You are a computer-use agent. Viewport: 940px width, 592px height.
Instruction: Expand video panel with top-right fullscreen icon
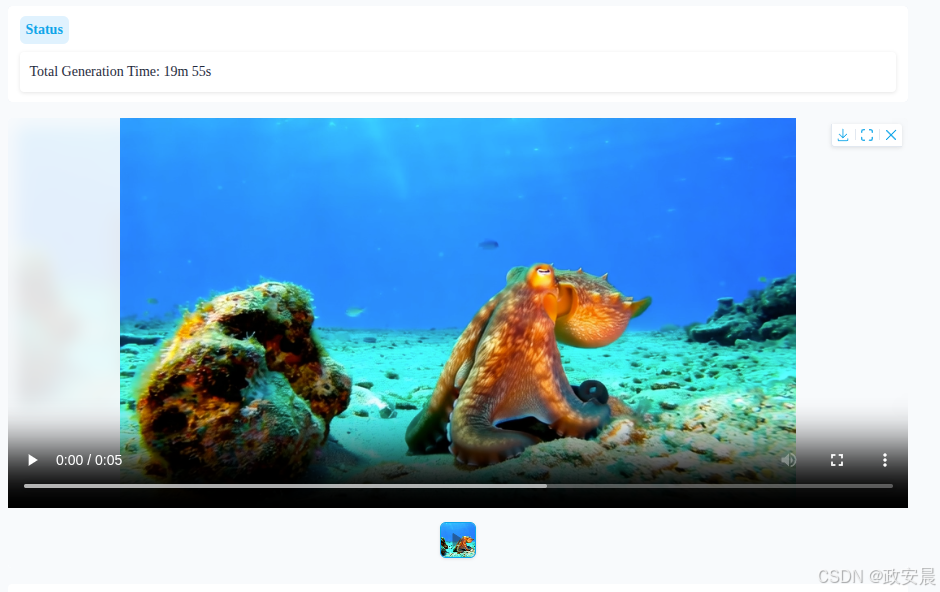pyautogui.click(x=867, y=135)
